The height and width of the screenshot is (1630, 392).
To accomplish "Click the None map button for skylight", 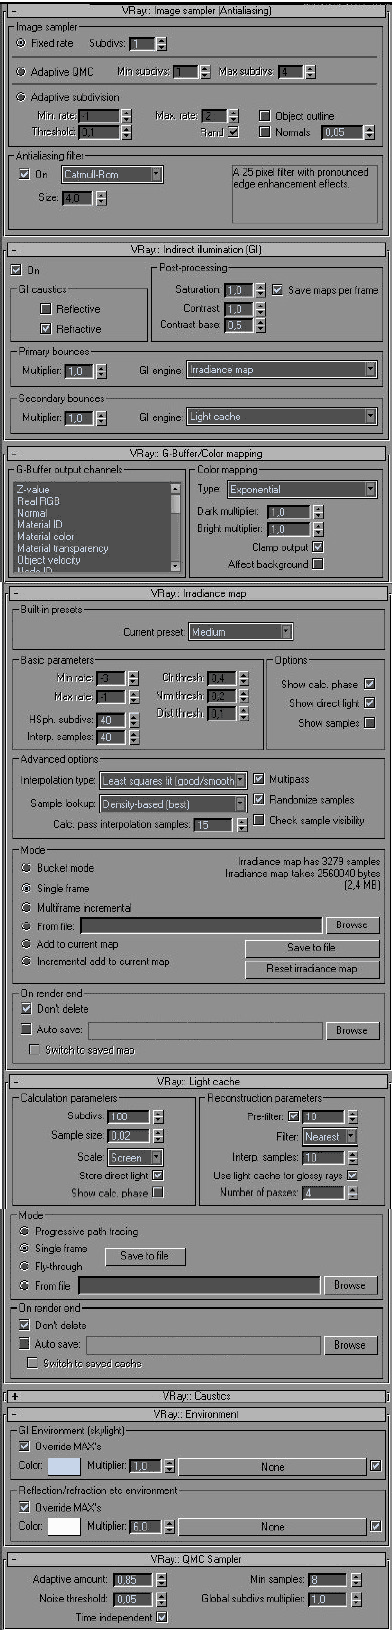I will point(272,1467).
